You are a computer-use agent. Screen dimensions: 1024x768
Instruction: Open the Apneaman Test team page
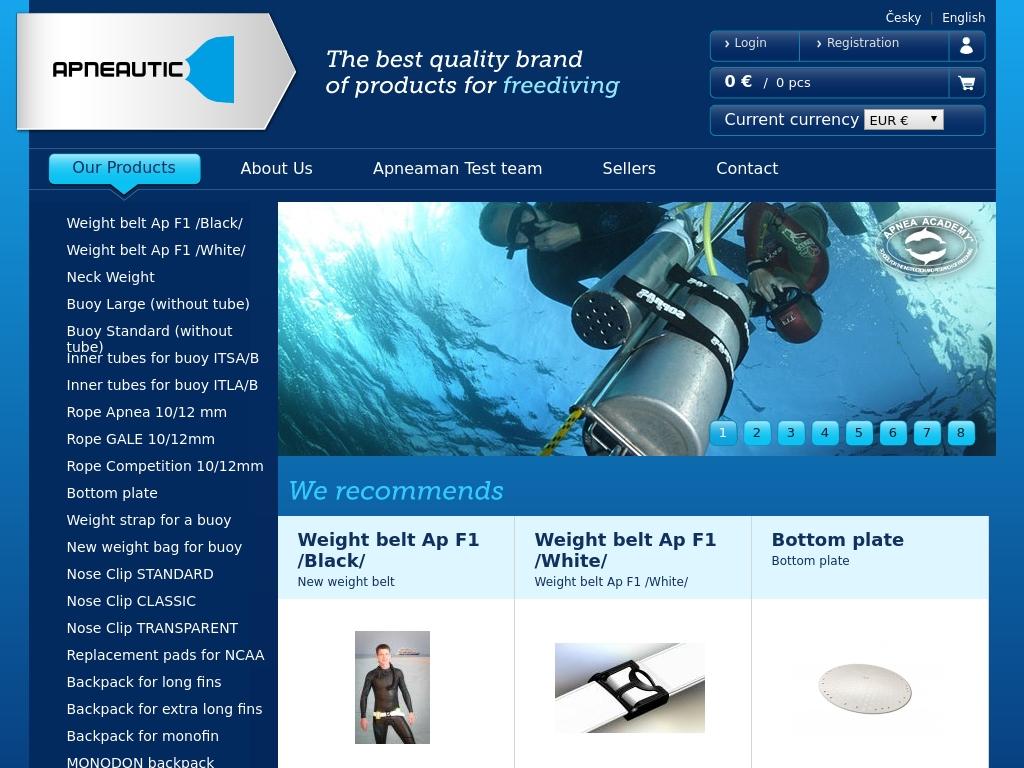(457, 169)
